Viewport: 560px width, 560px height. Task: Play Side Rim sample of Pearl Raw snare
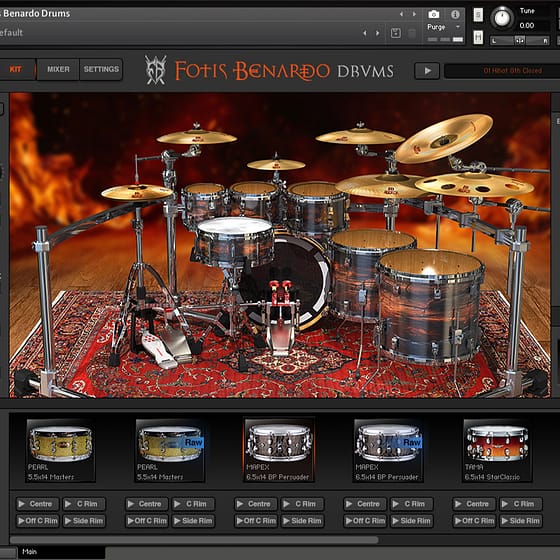[194, 521]
